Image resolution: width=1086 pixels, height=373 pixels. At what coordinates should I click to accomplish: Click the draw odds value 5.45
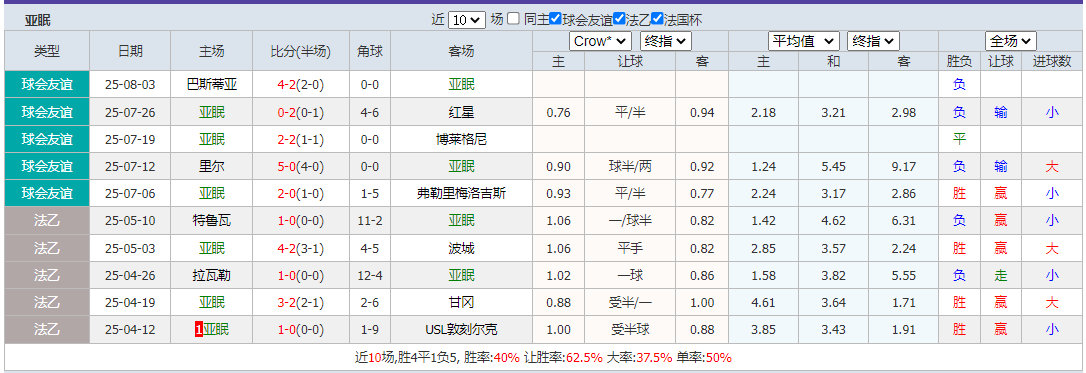point(833,167)
